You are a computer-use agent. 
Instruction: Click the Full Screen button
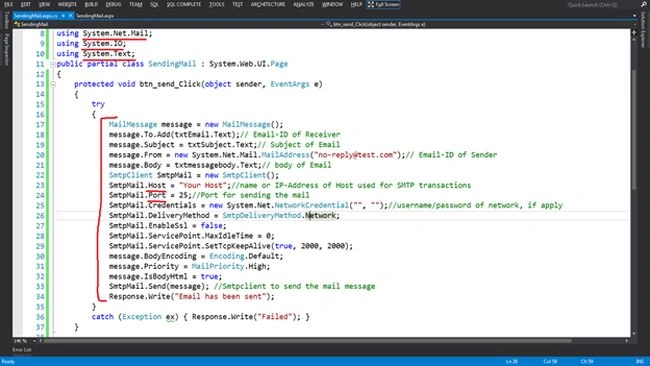(383, 4)
